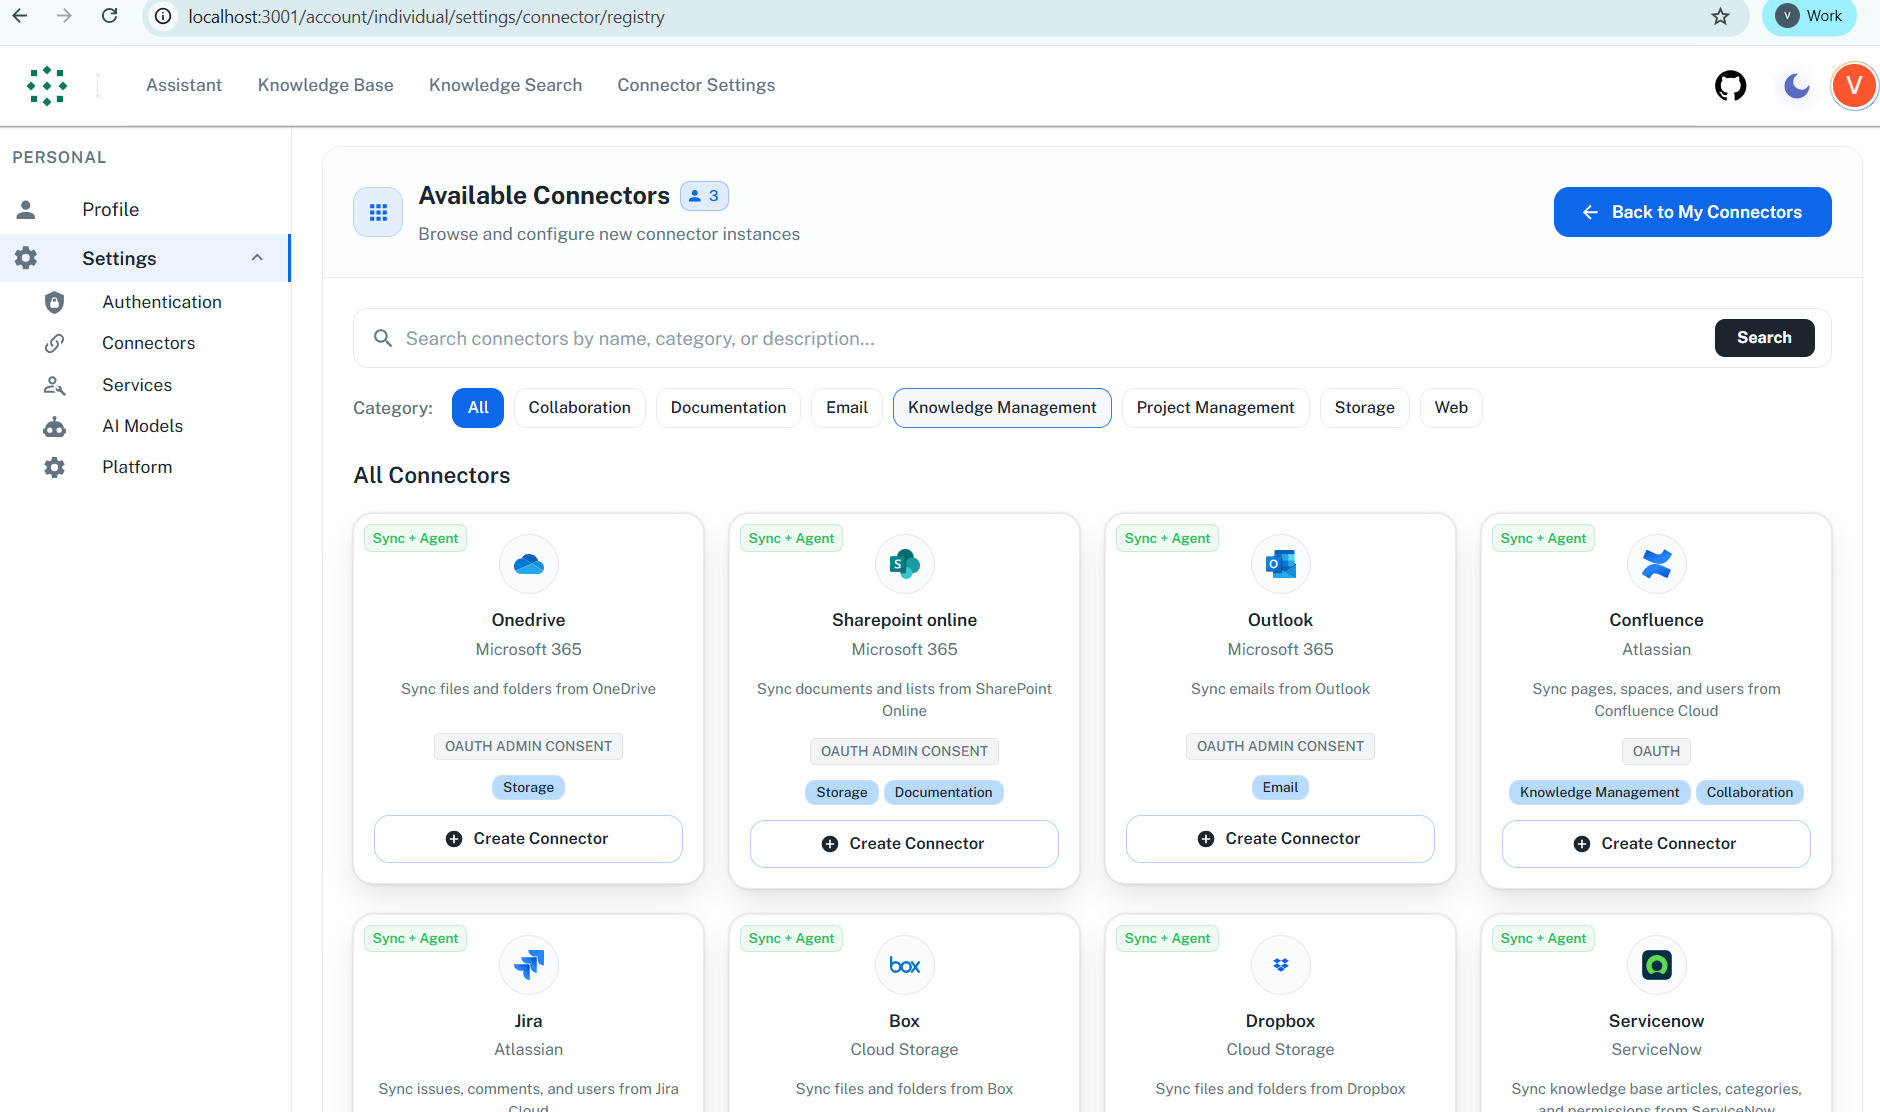Open AI Models via its sidebar icon
The width and height of the screenshot is (1880, 1112).
click(x=54, y=426)
